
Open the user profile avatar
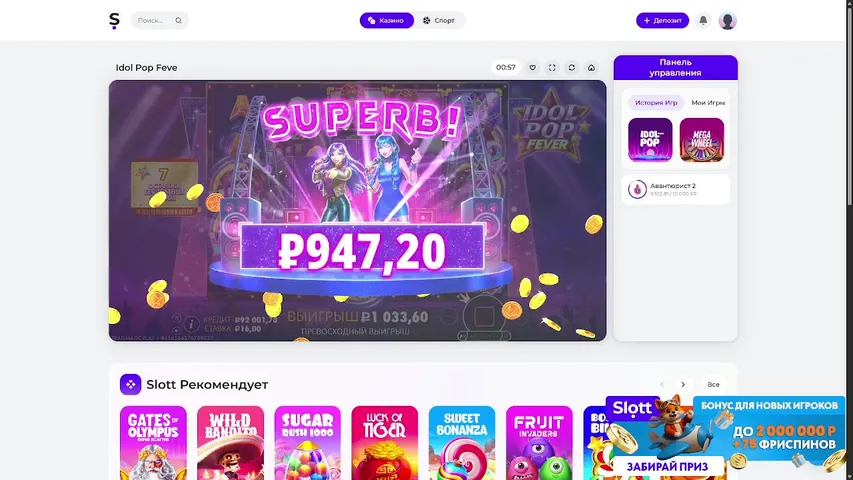(x=727, y=21)
